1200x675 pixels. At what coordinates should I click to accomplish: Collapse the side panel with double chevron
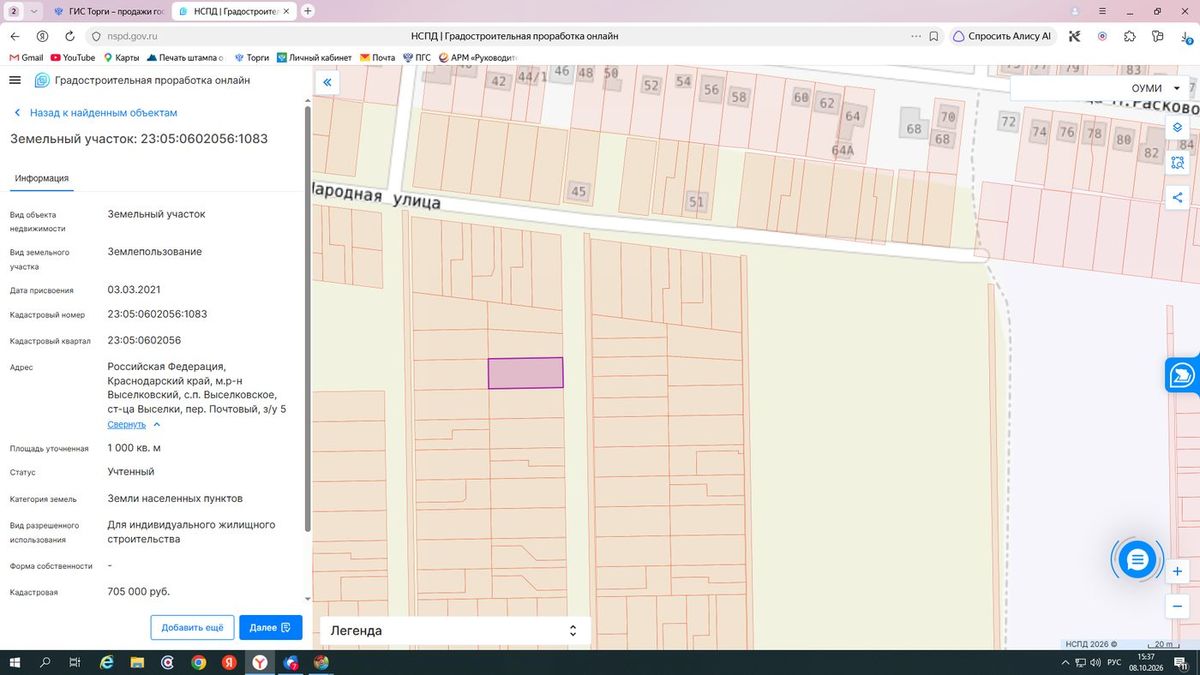click(x=327, y=82)
